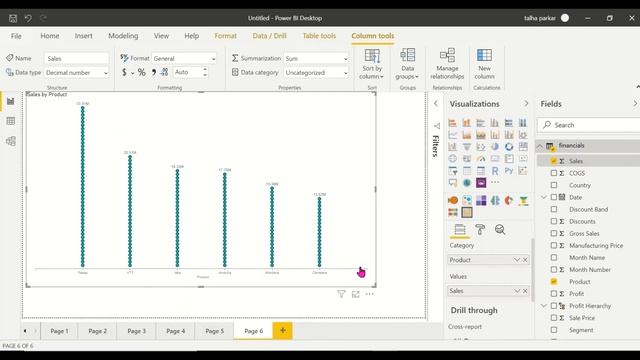Switch to Report view in sidebar
The image size is (640, 360).
click(x=11, y=101)
